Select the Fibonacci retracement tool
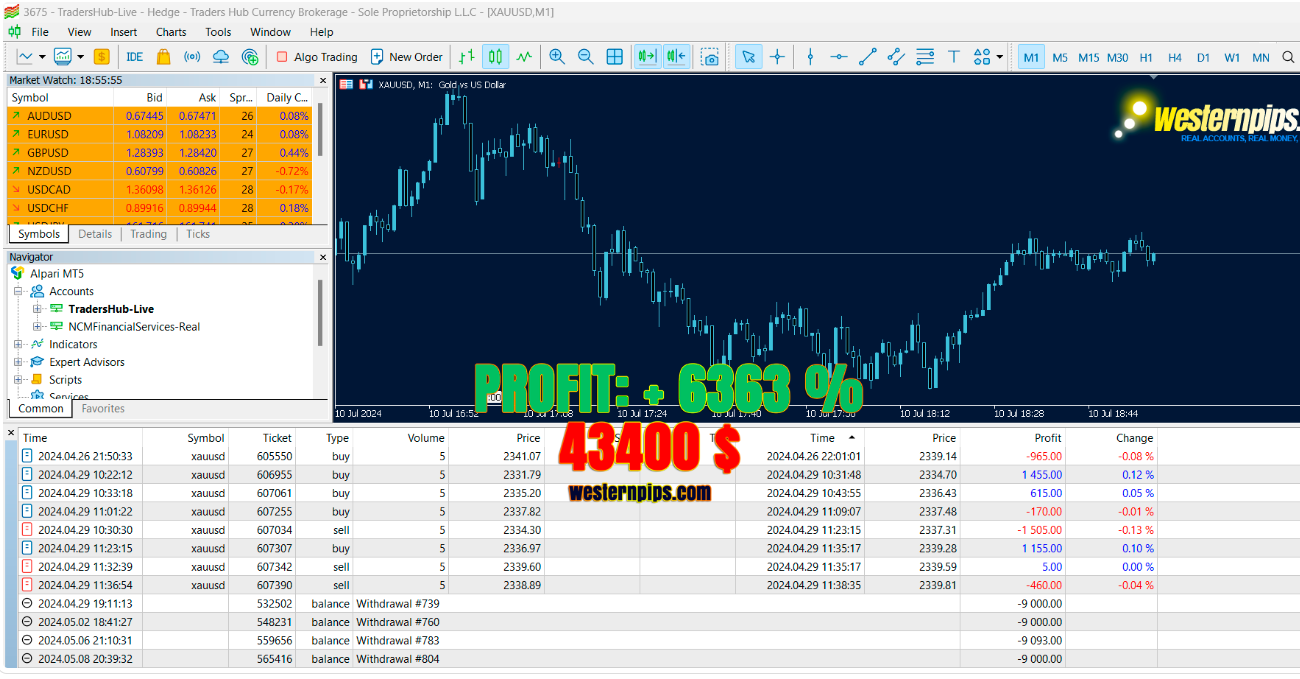The height and width of the screenshot is (679, 1300). point(925,57)
